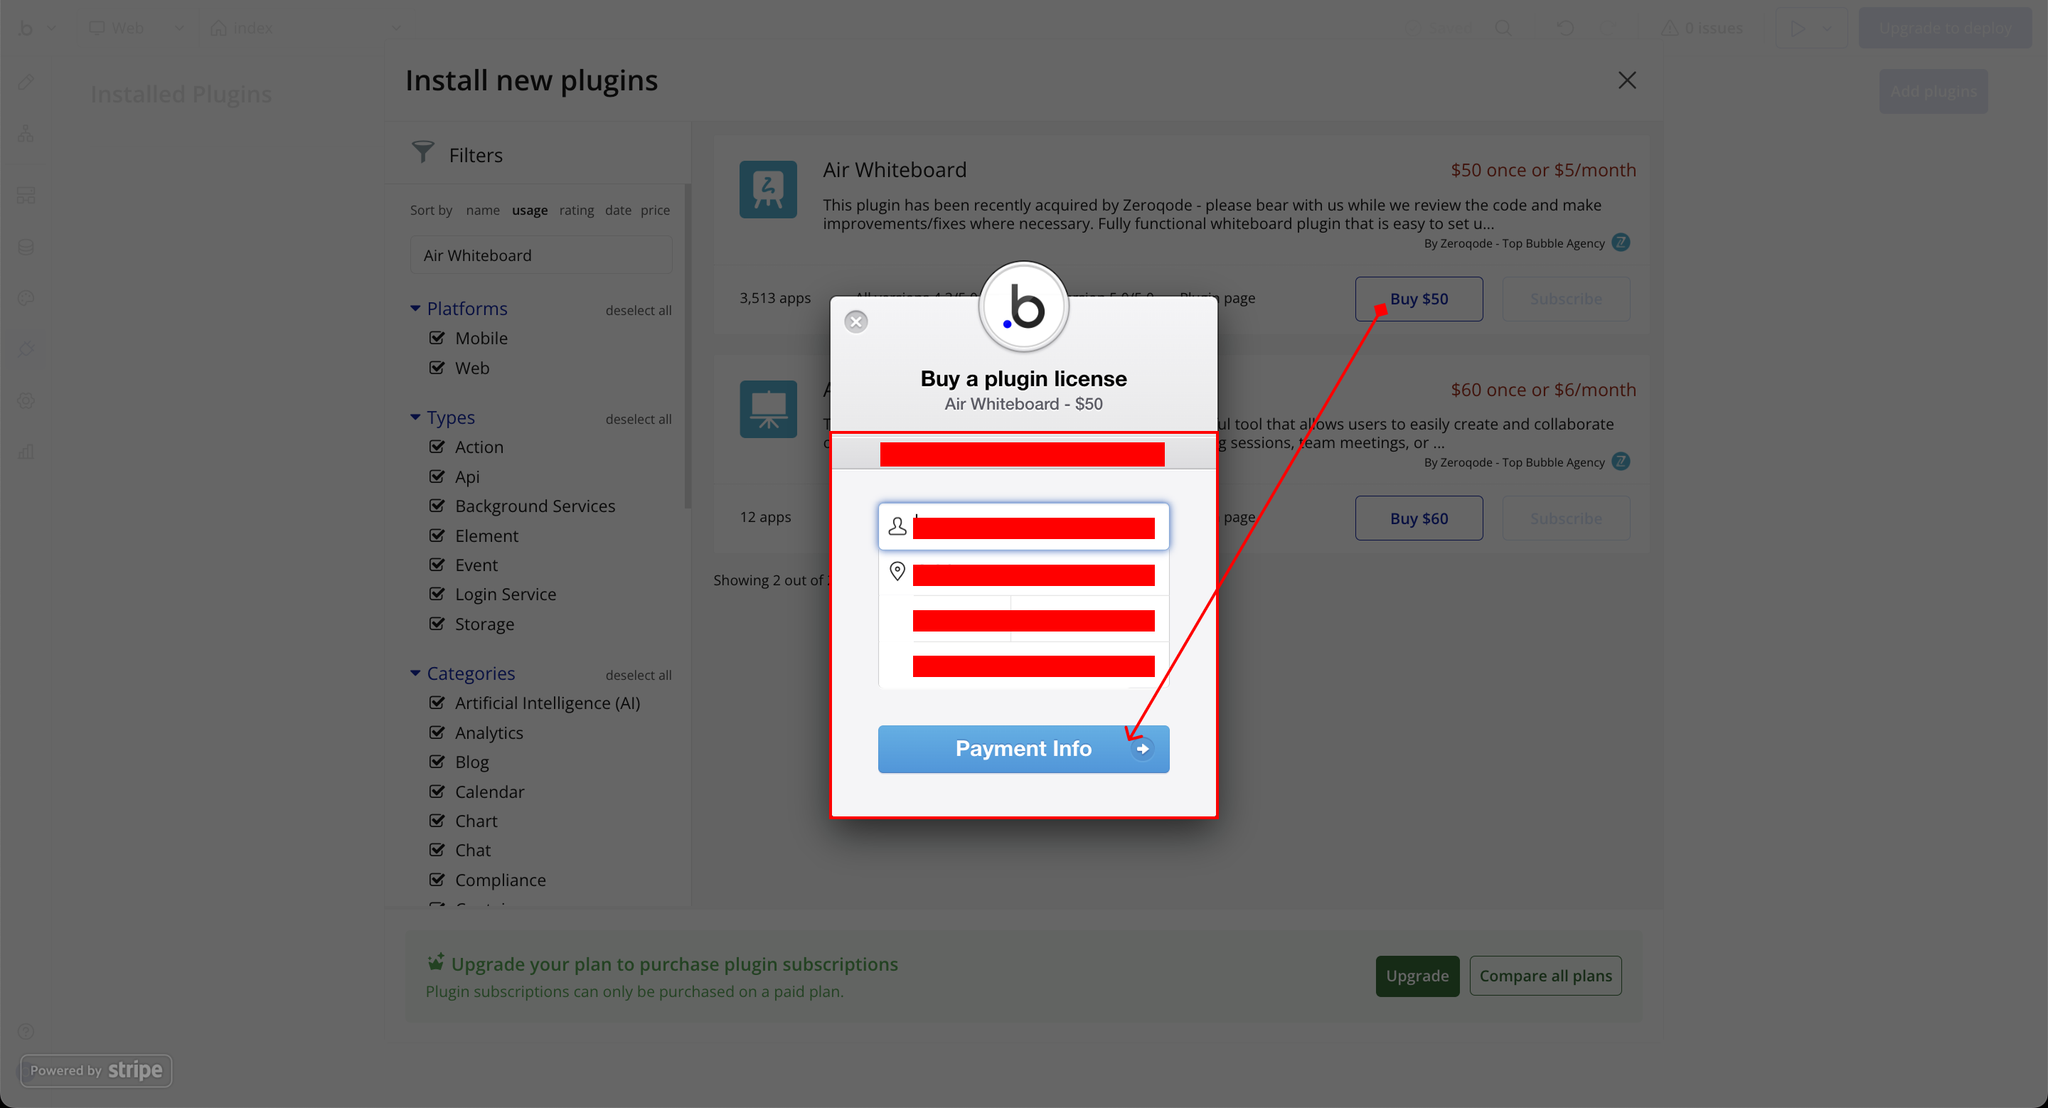Click the Buy $60 button
Viewport: 2048px width, 1108px height.
[1418, 518]
